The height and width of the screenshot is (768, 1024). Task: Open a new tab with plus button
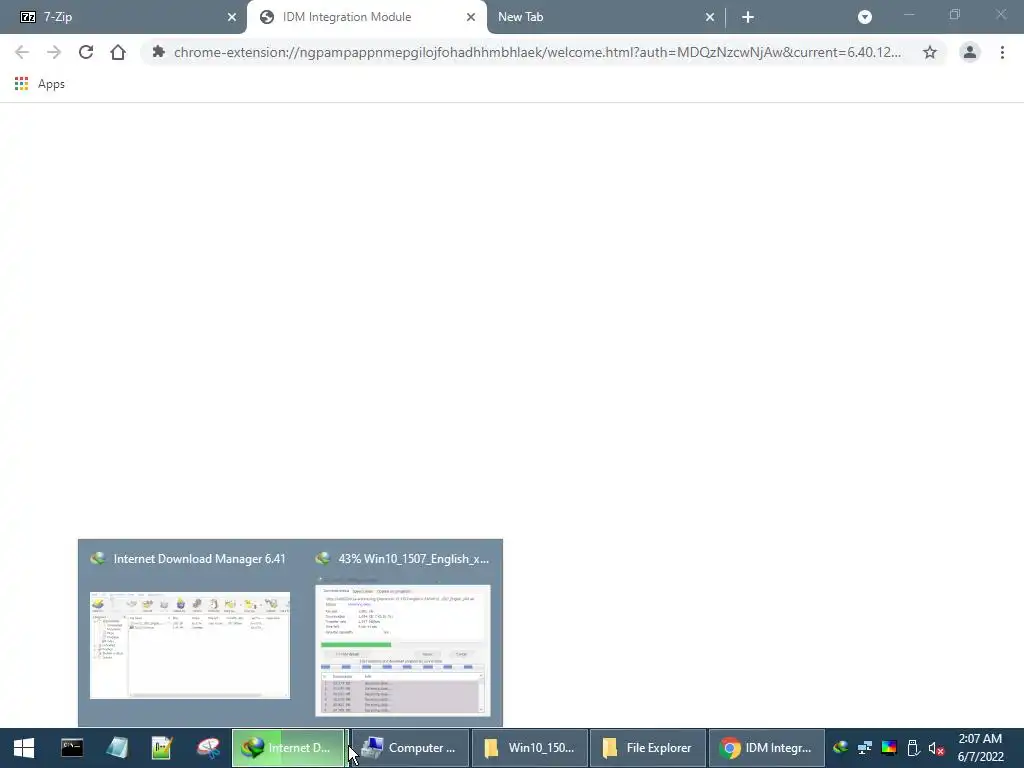(x=748, y=18)
